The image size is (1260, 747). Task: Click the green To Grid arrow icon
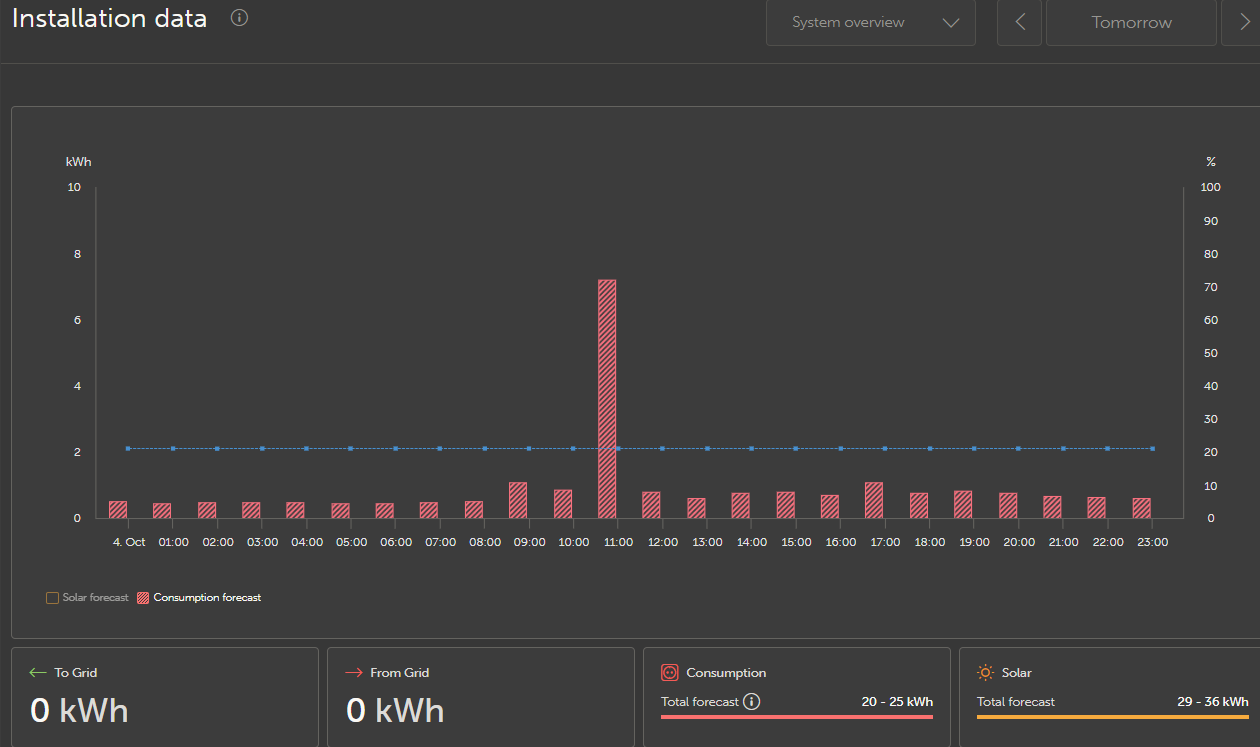38,673
